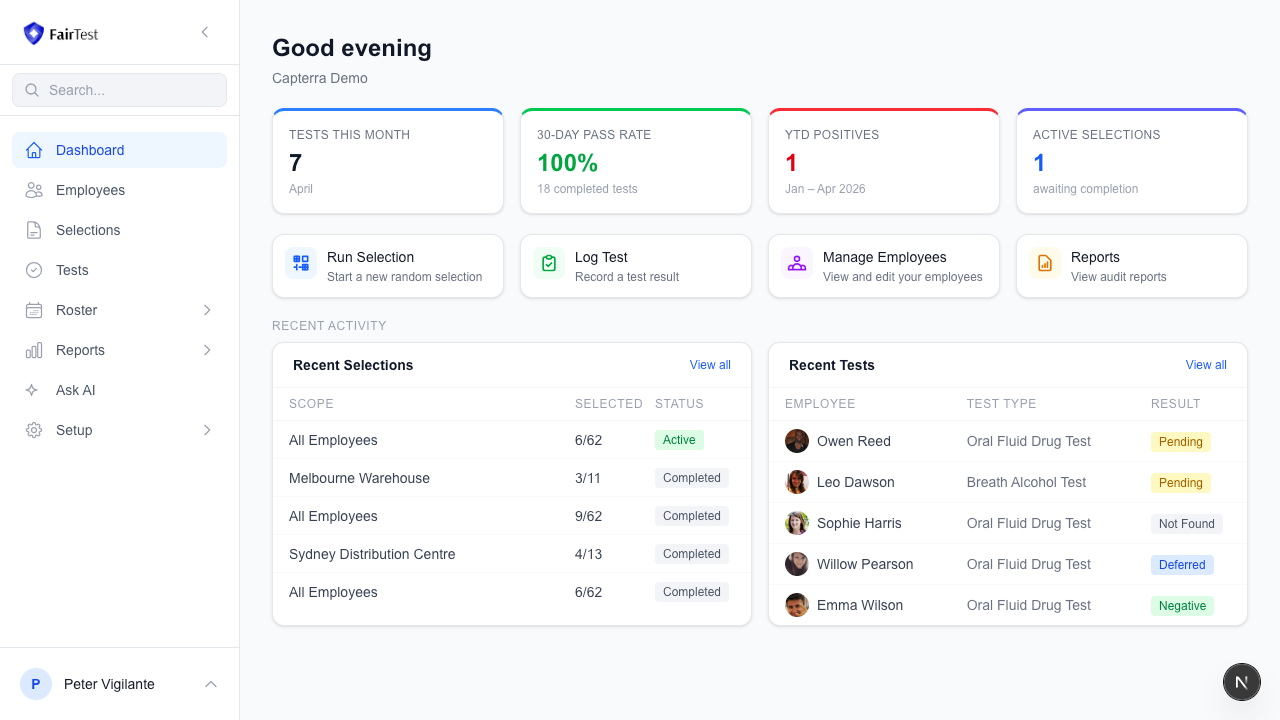The width and height of the screenshot is (1280, 720).
Task: Select the Melbourne Warehouse selection row
Action: point(512,478)
